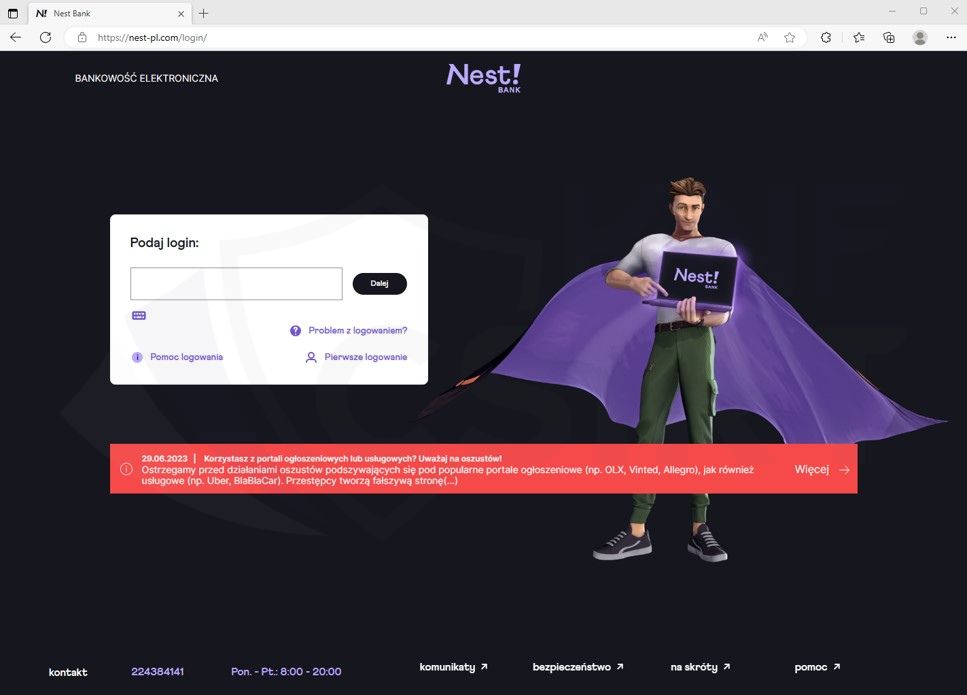The image size is (967, 695).
Task: Open the tab actions menu icon
Action: 12,13
